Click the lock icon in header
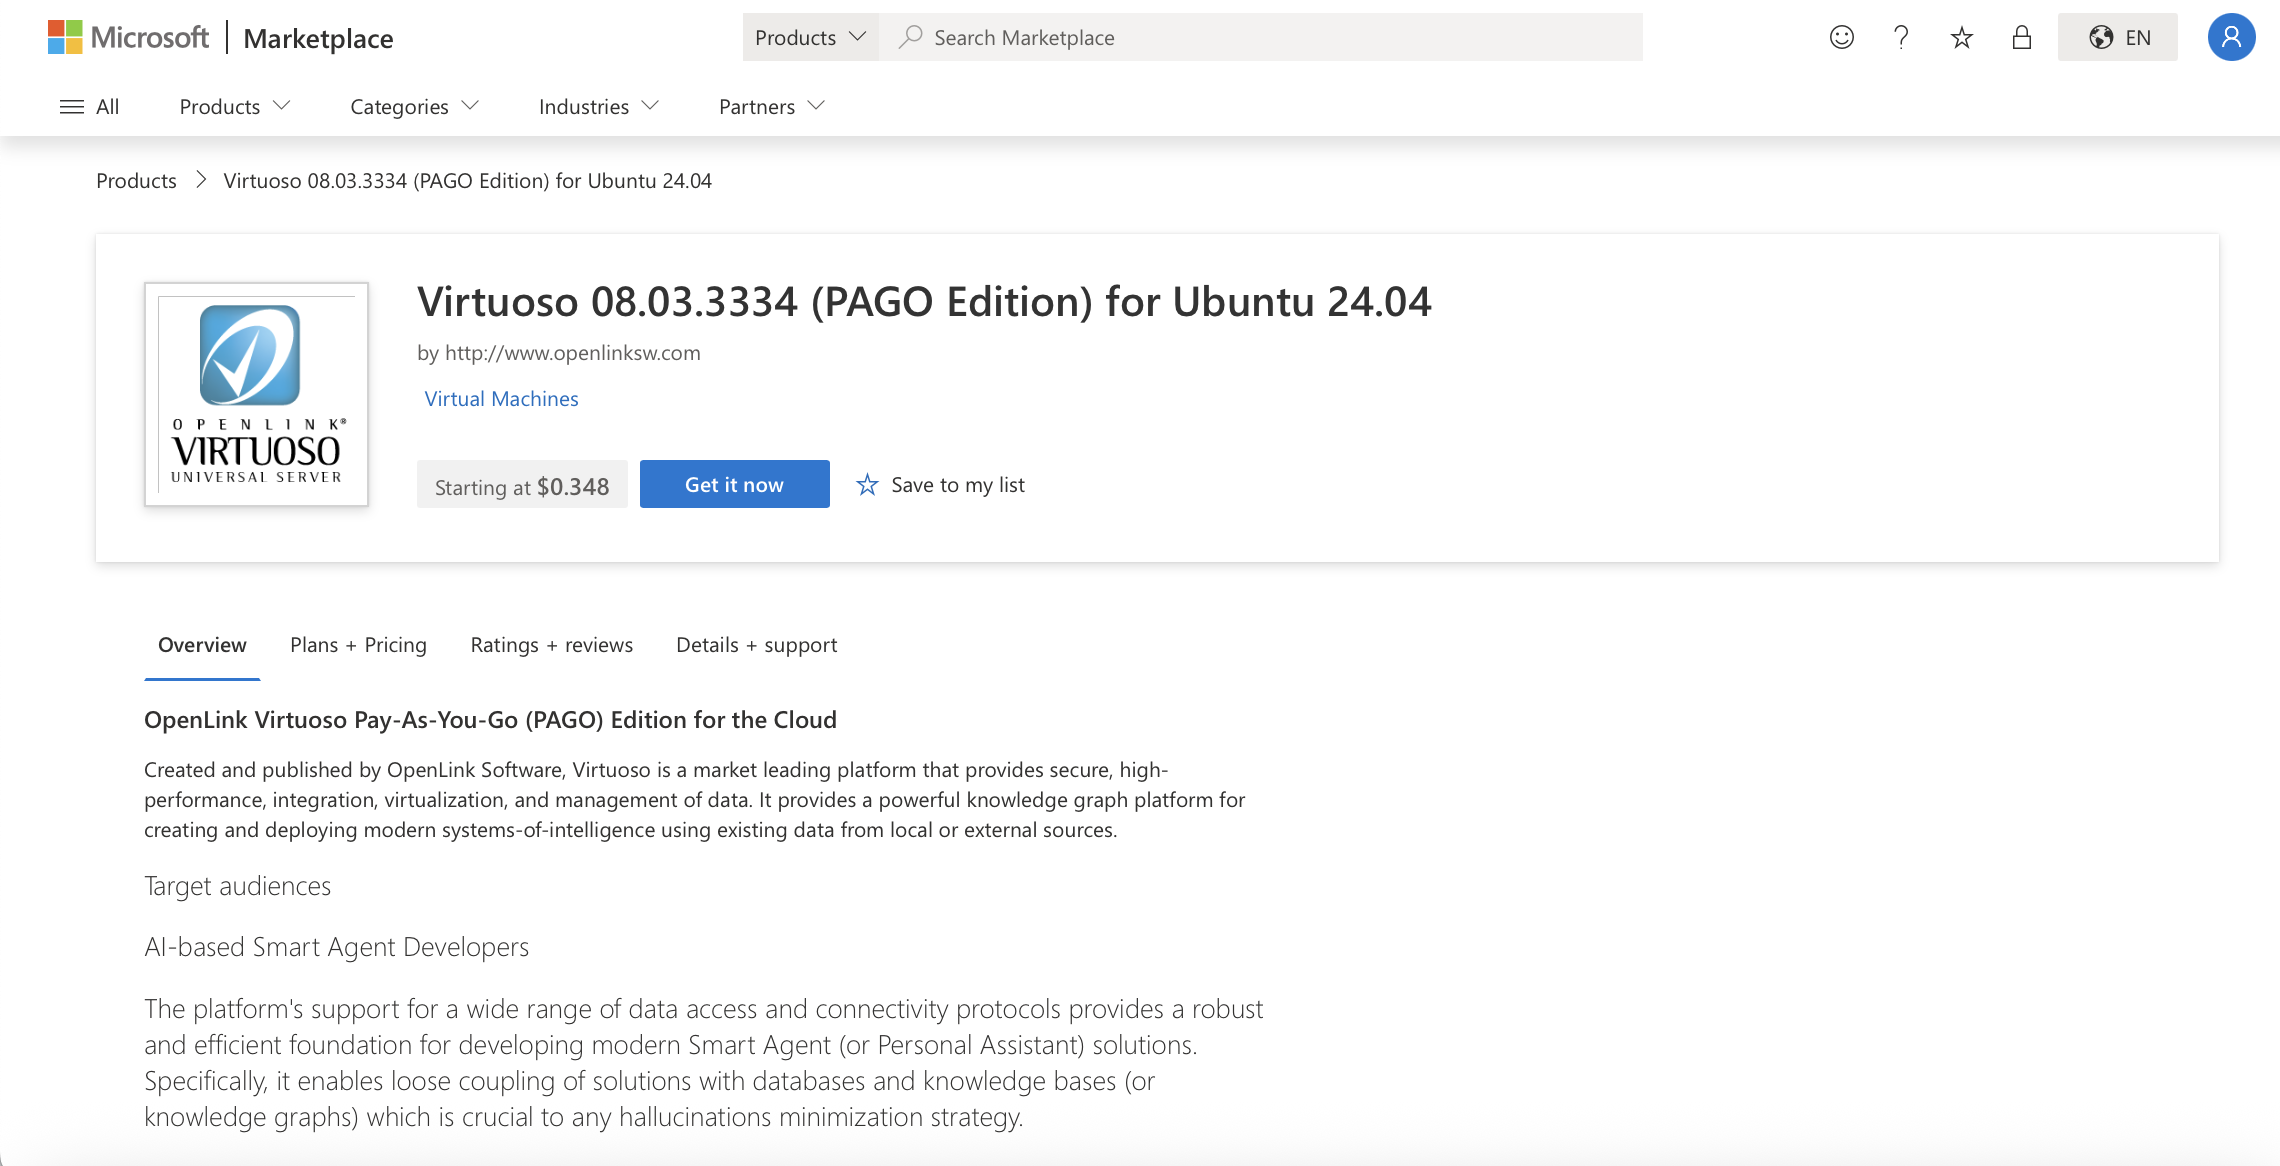Screen dimensions: 2280x1166 coord(2021,37)
